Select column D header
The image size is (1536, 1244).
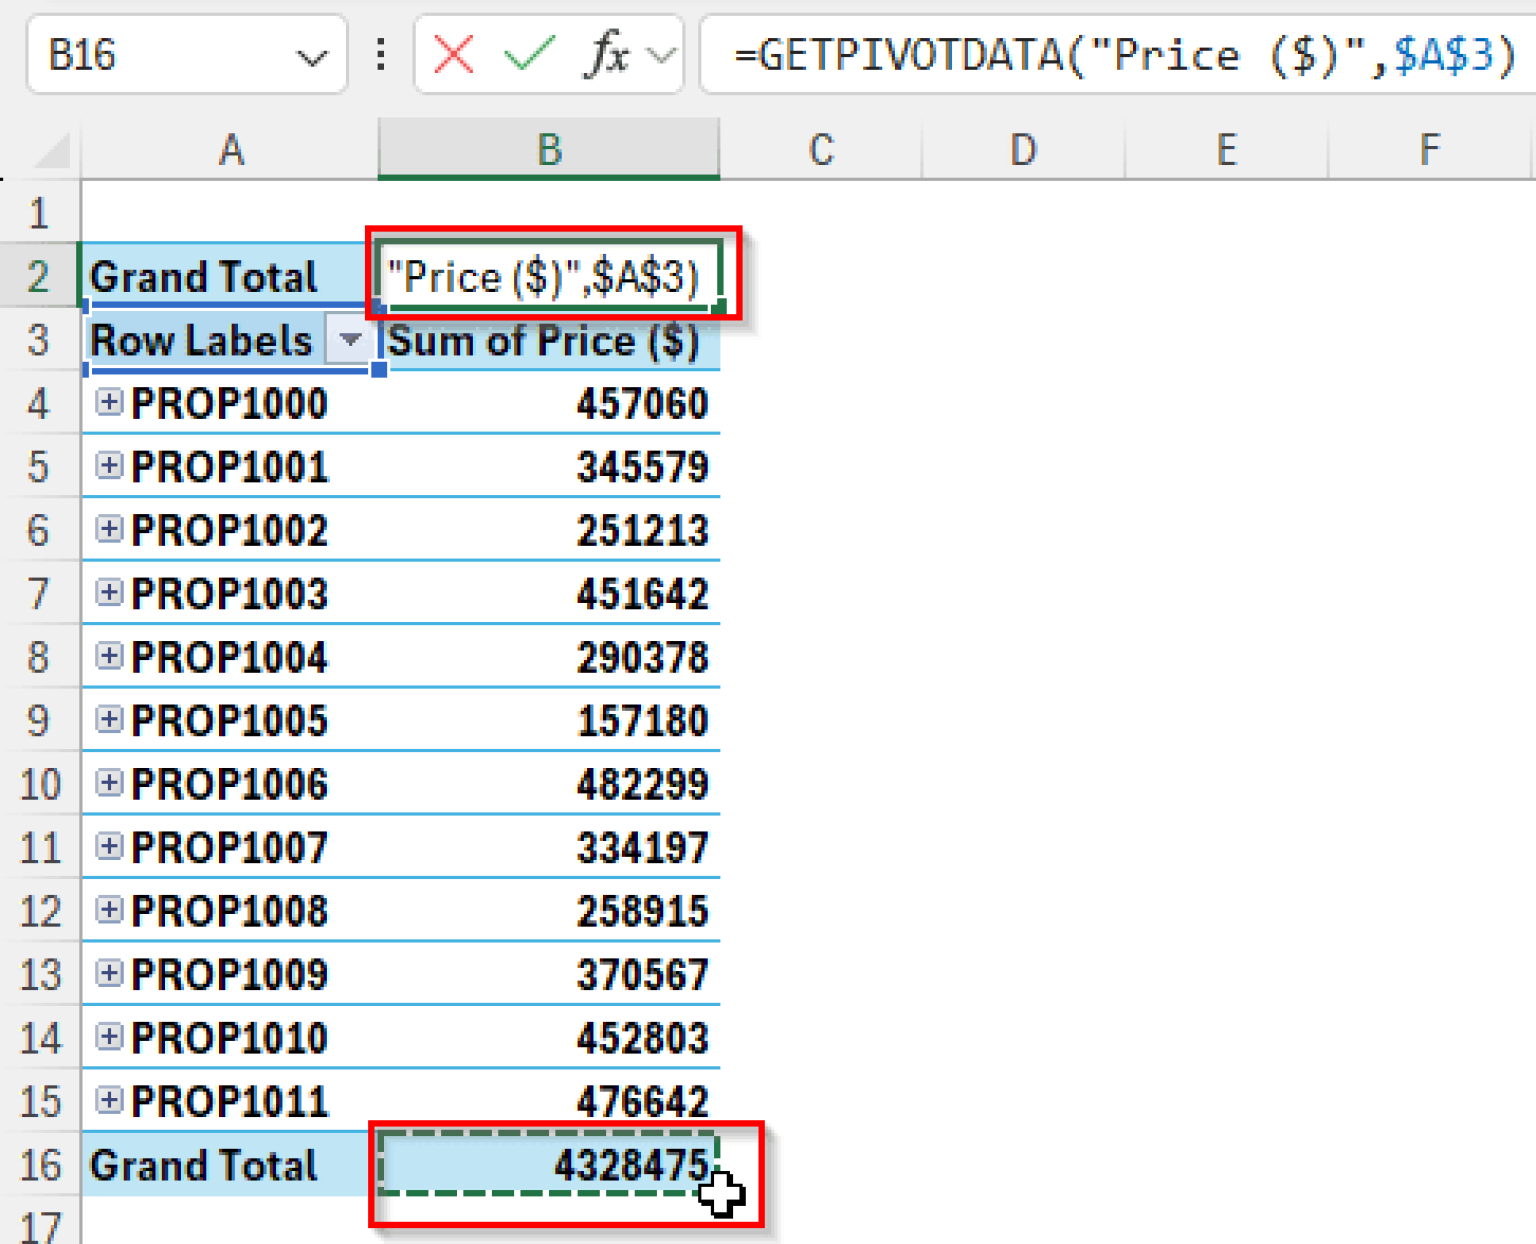pyautogui.click(x=1023, y=150)
